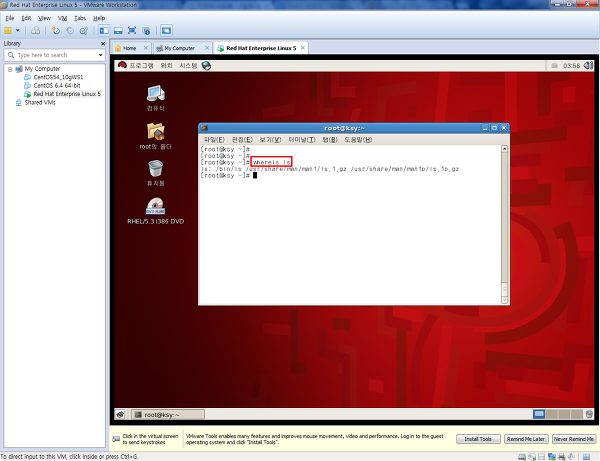Select the trash desktop icon

156,173
